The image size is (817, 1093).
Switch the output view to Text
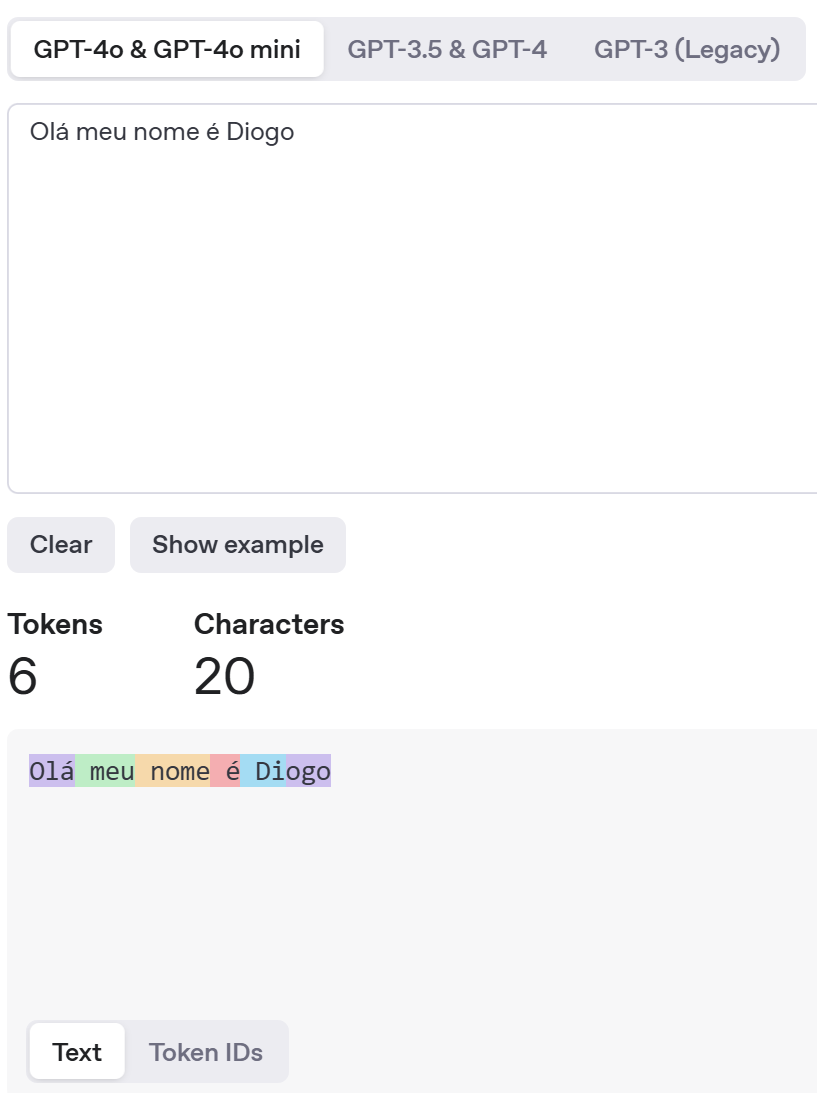[77, 1052]
